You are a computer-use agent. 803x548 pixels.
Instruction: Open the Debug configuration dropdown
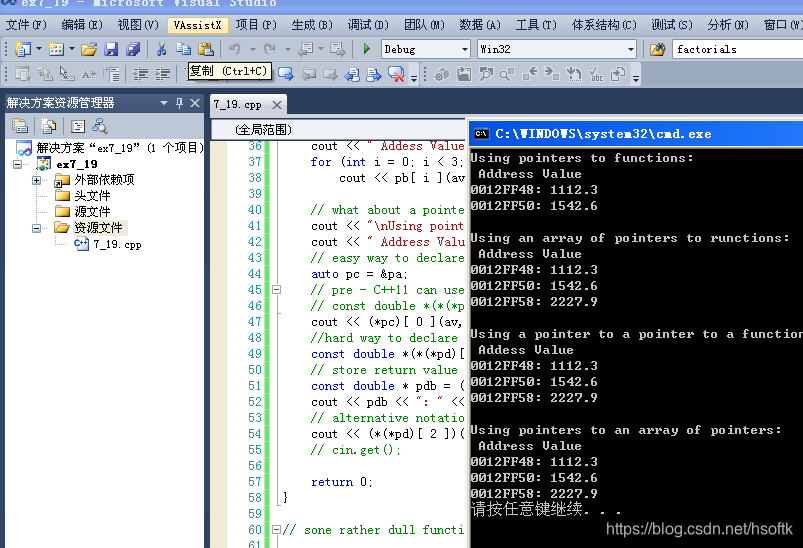click(464, 49)
